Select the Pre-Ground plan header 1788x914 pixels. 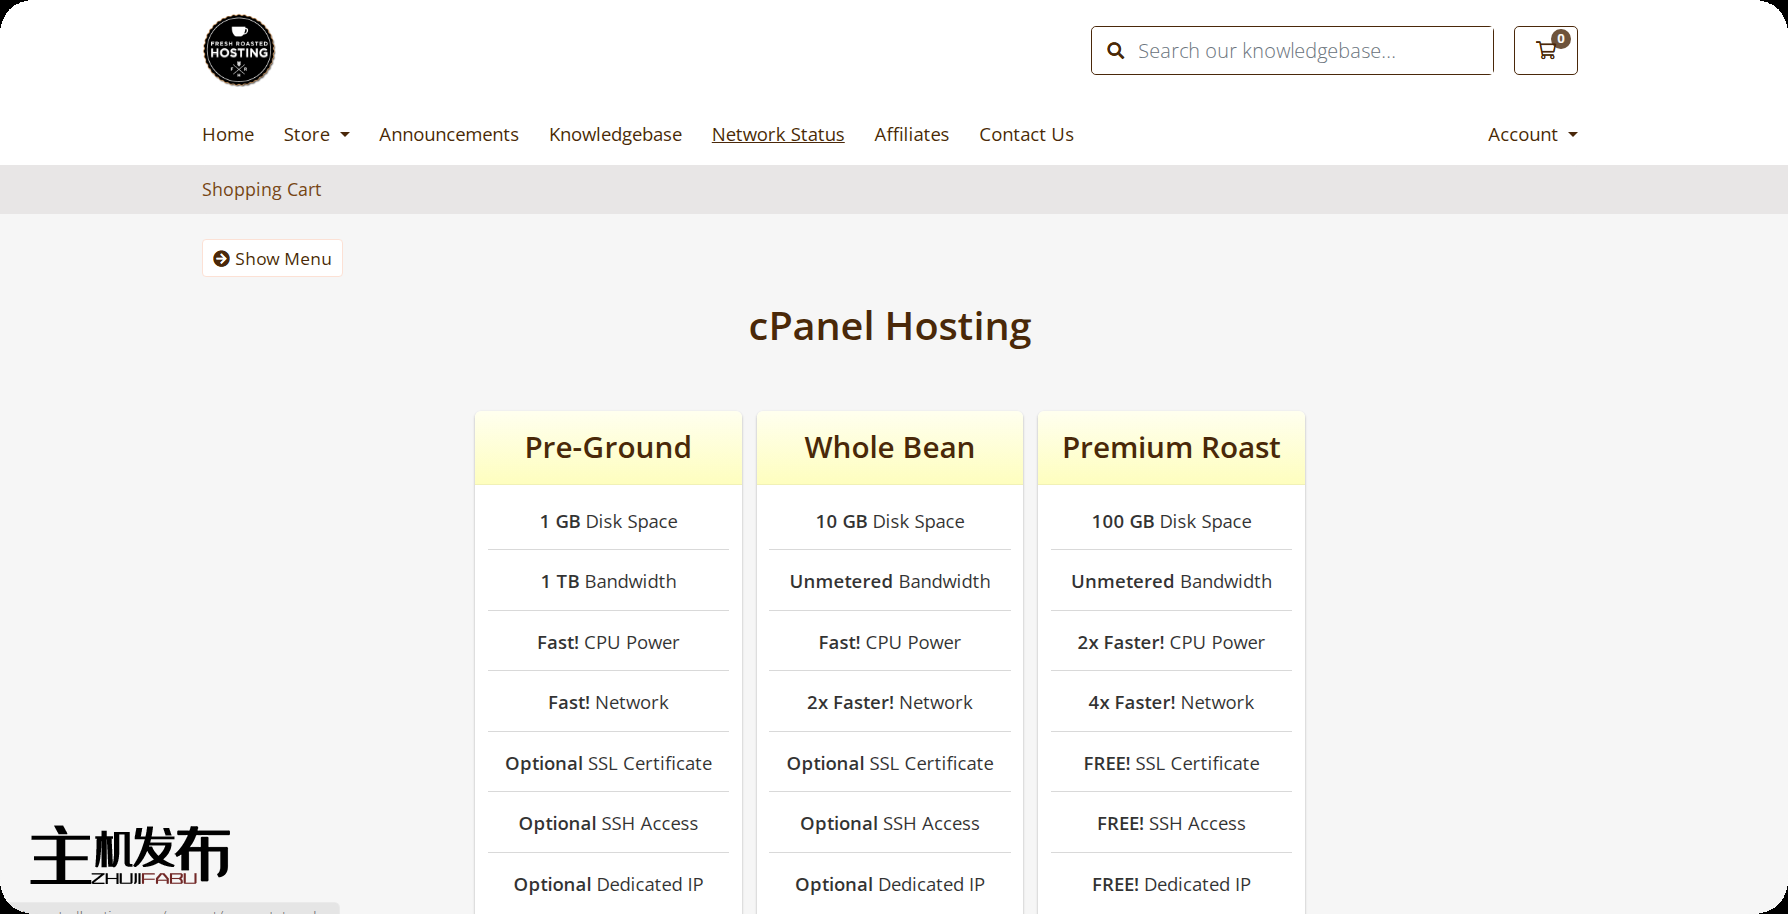(x=608, y=448)
